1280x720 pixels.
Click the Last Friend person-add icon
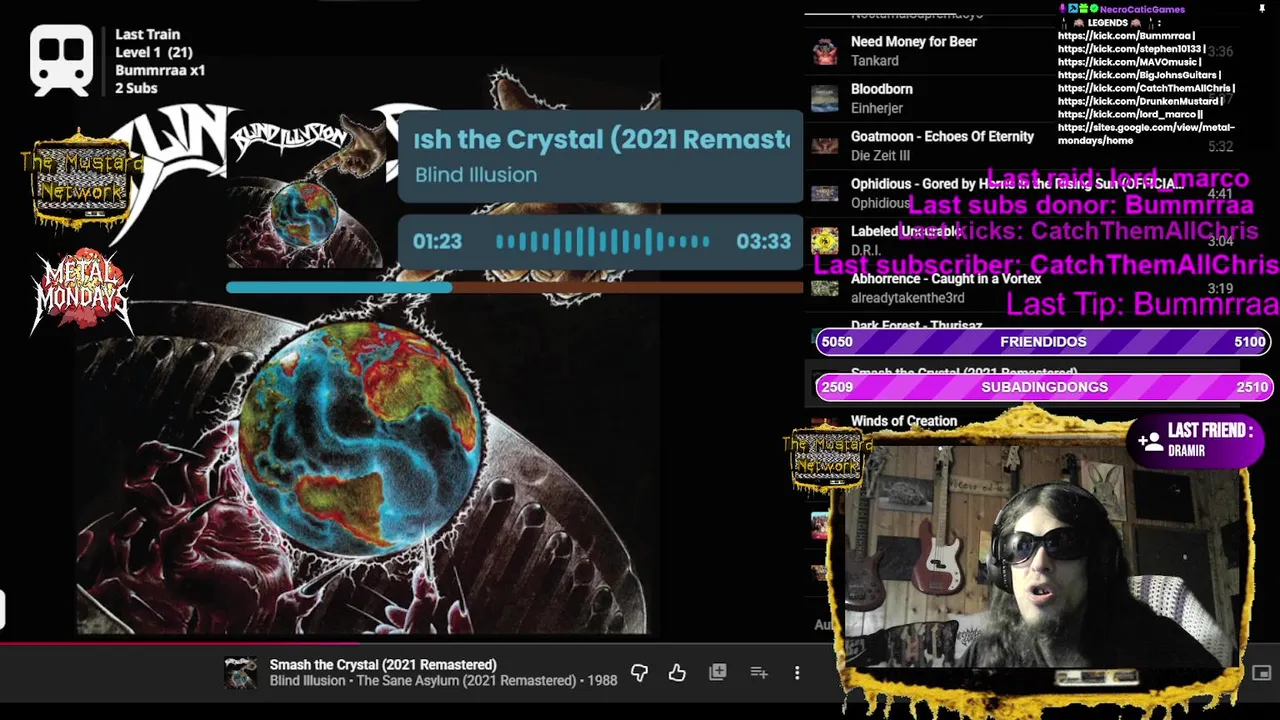1150,441
